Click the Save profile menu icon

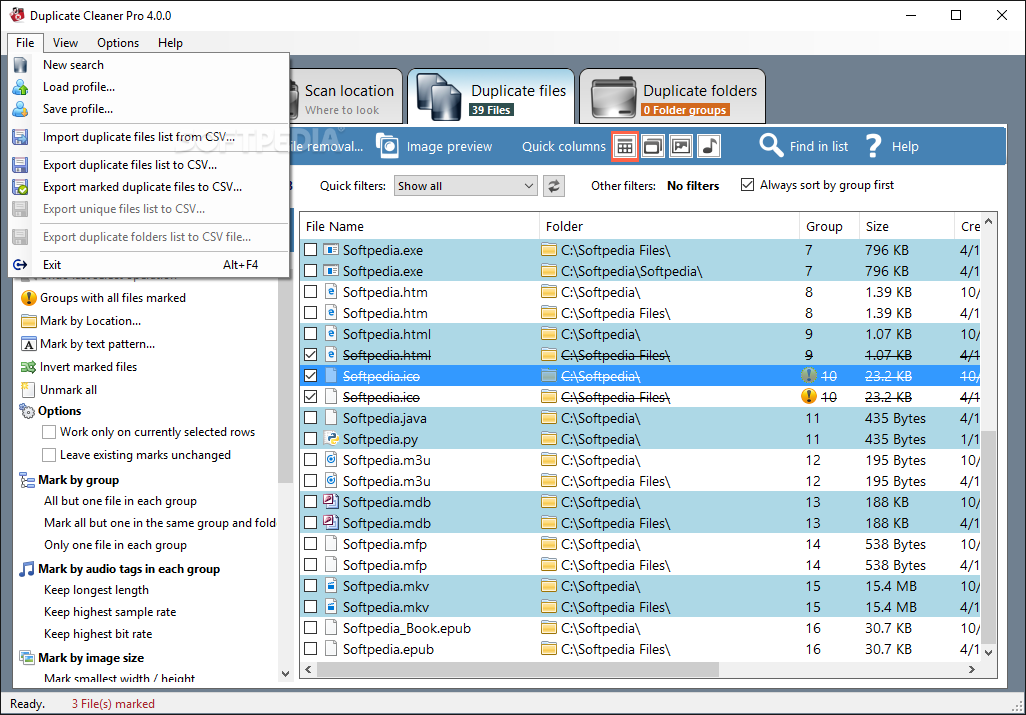point(20,109)
